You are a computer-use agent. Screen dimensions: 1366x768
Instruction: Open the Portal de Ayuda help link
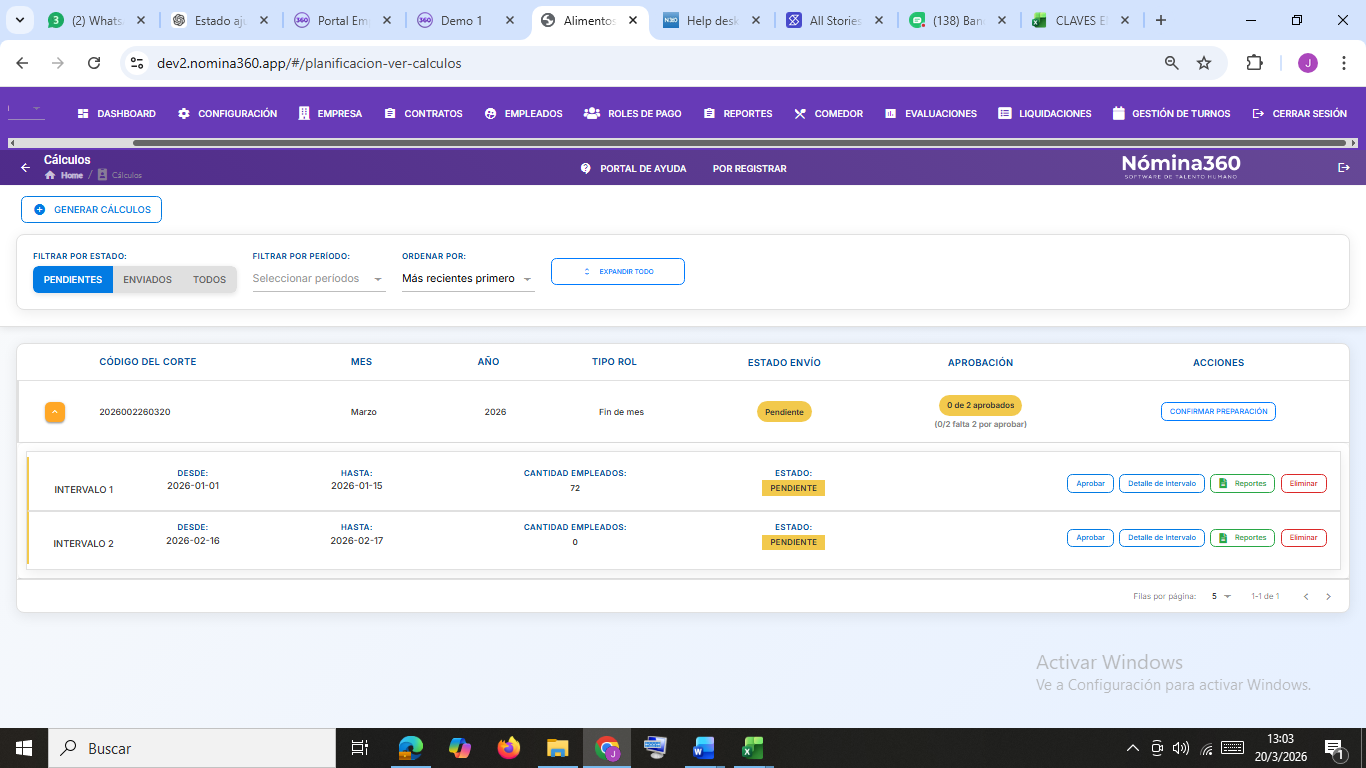click(633, 168)
